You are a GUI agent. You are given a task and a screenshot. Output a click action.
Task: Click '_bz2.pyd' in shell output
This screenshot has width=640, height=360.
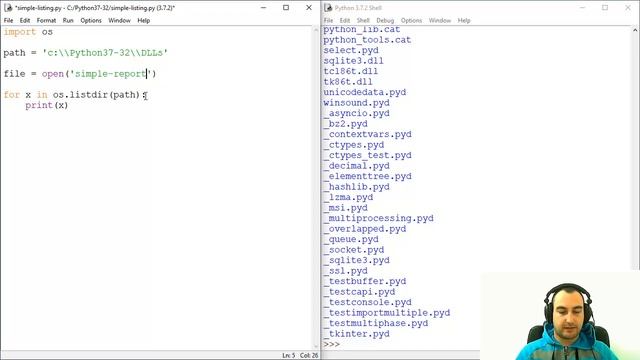[x=345, y=124]
